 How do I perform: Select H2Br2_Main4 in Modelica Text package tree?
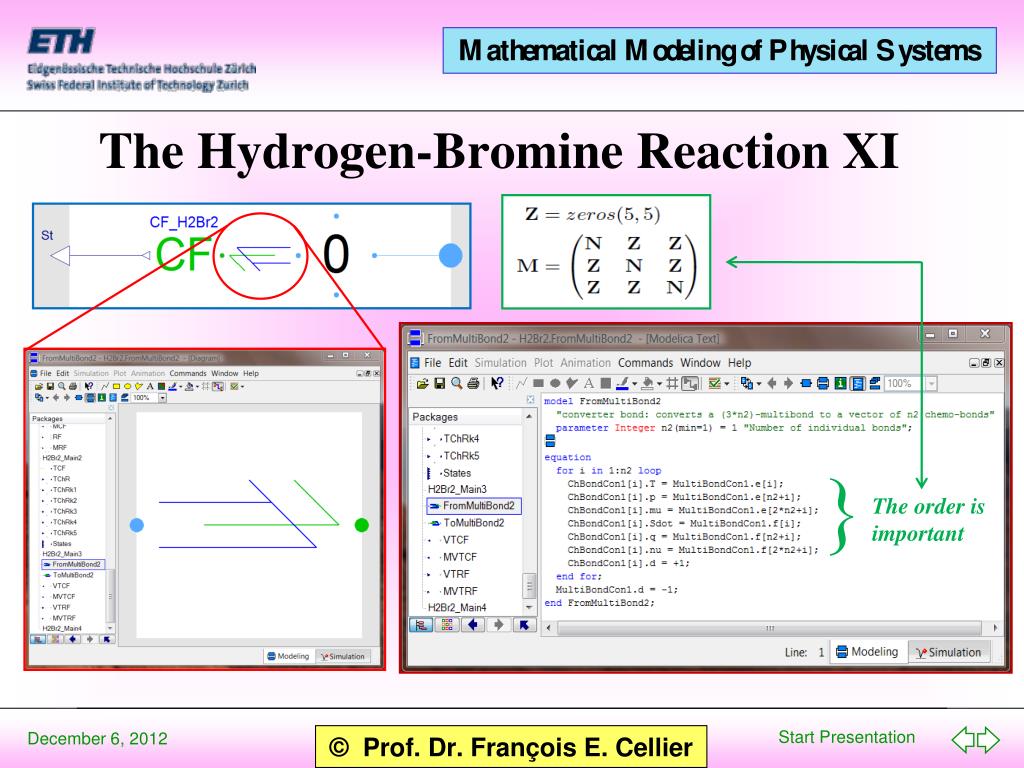457,607
